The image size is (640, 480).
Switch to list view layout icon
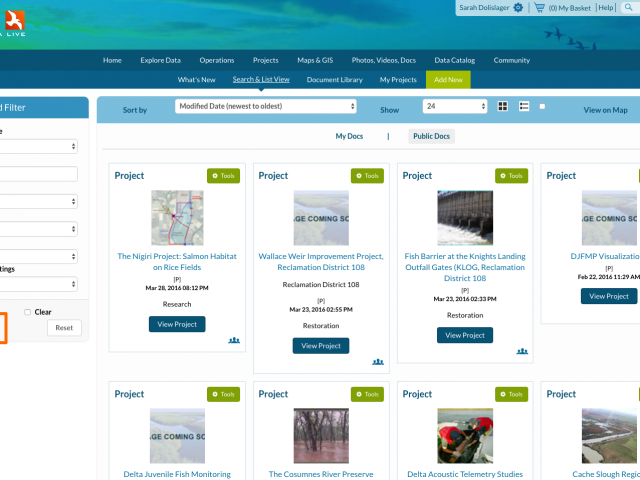(524, 106)
